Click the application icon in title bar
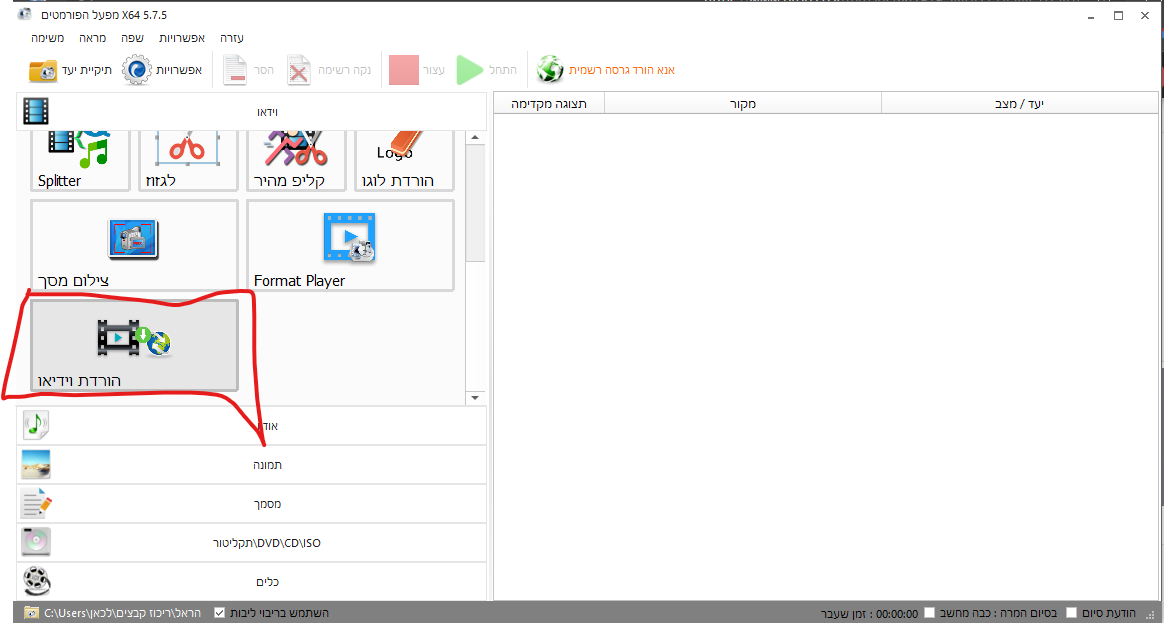Viewport: 1164px width, 623px height. (24, 15)
